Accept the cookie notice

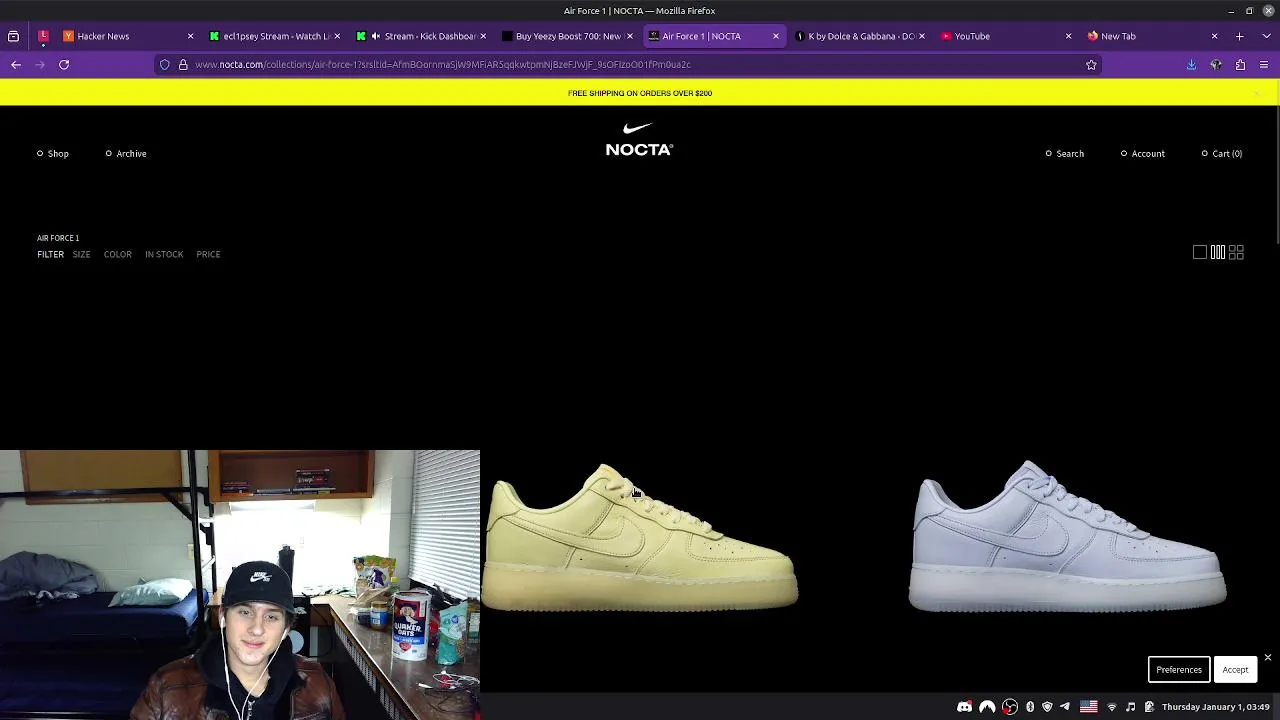[x=1235, y=670]
